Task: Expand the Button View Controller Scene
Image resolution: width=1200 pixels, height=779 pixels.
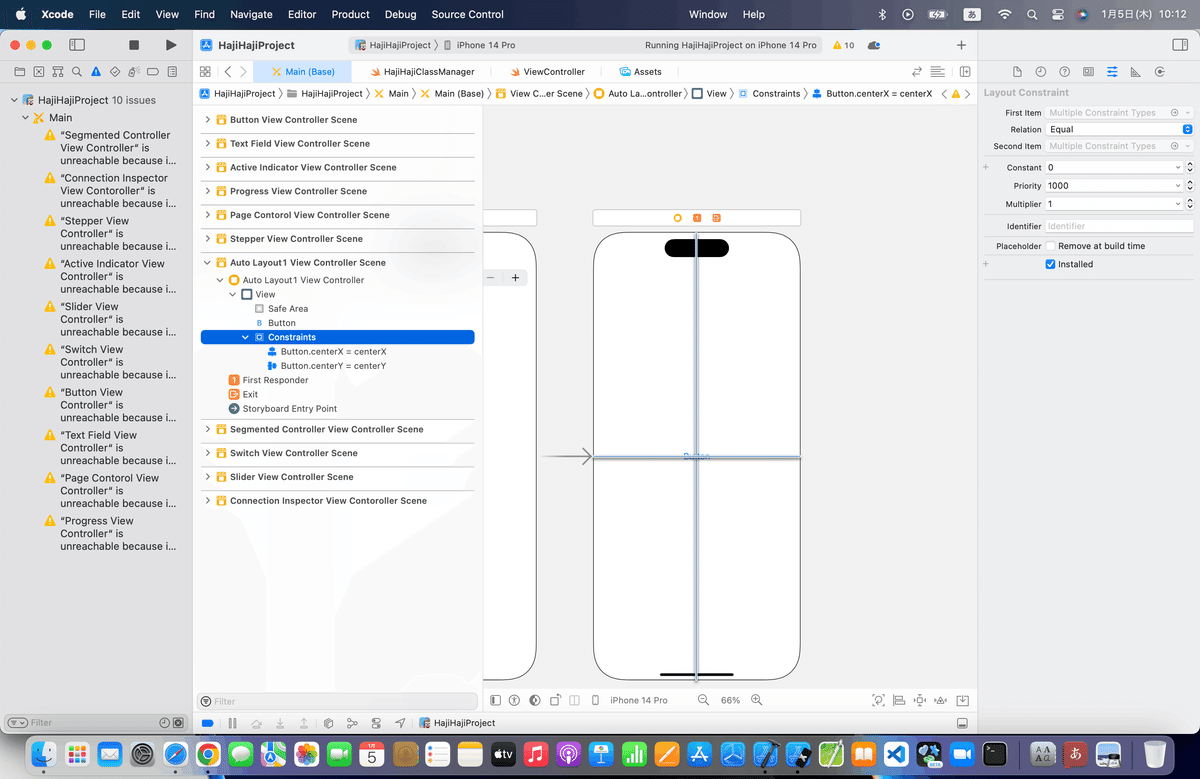Action: (208, 120)
